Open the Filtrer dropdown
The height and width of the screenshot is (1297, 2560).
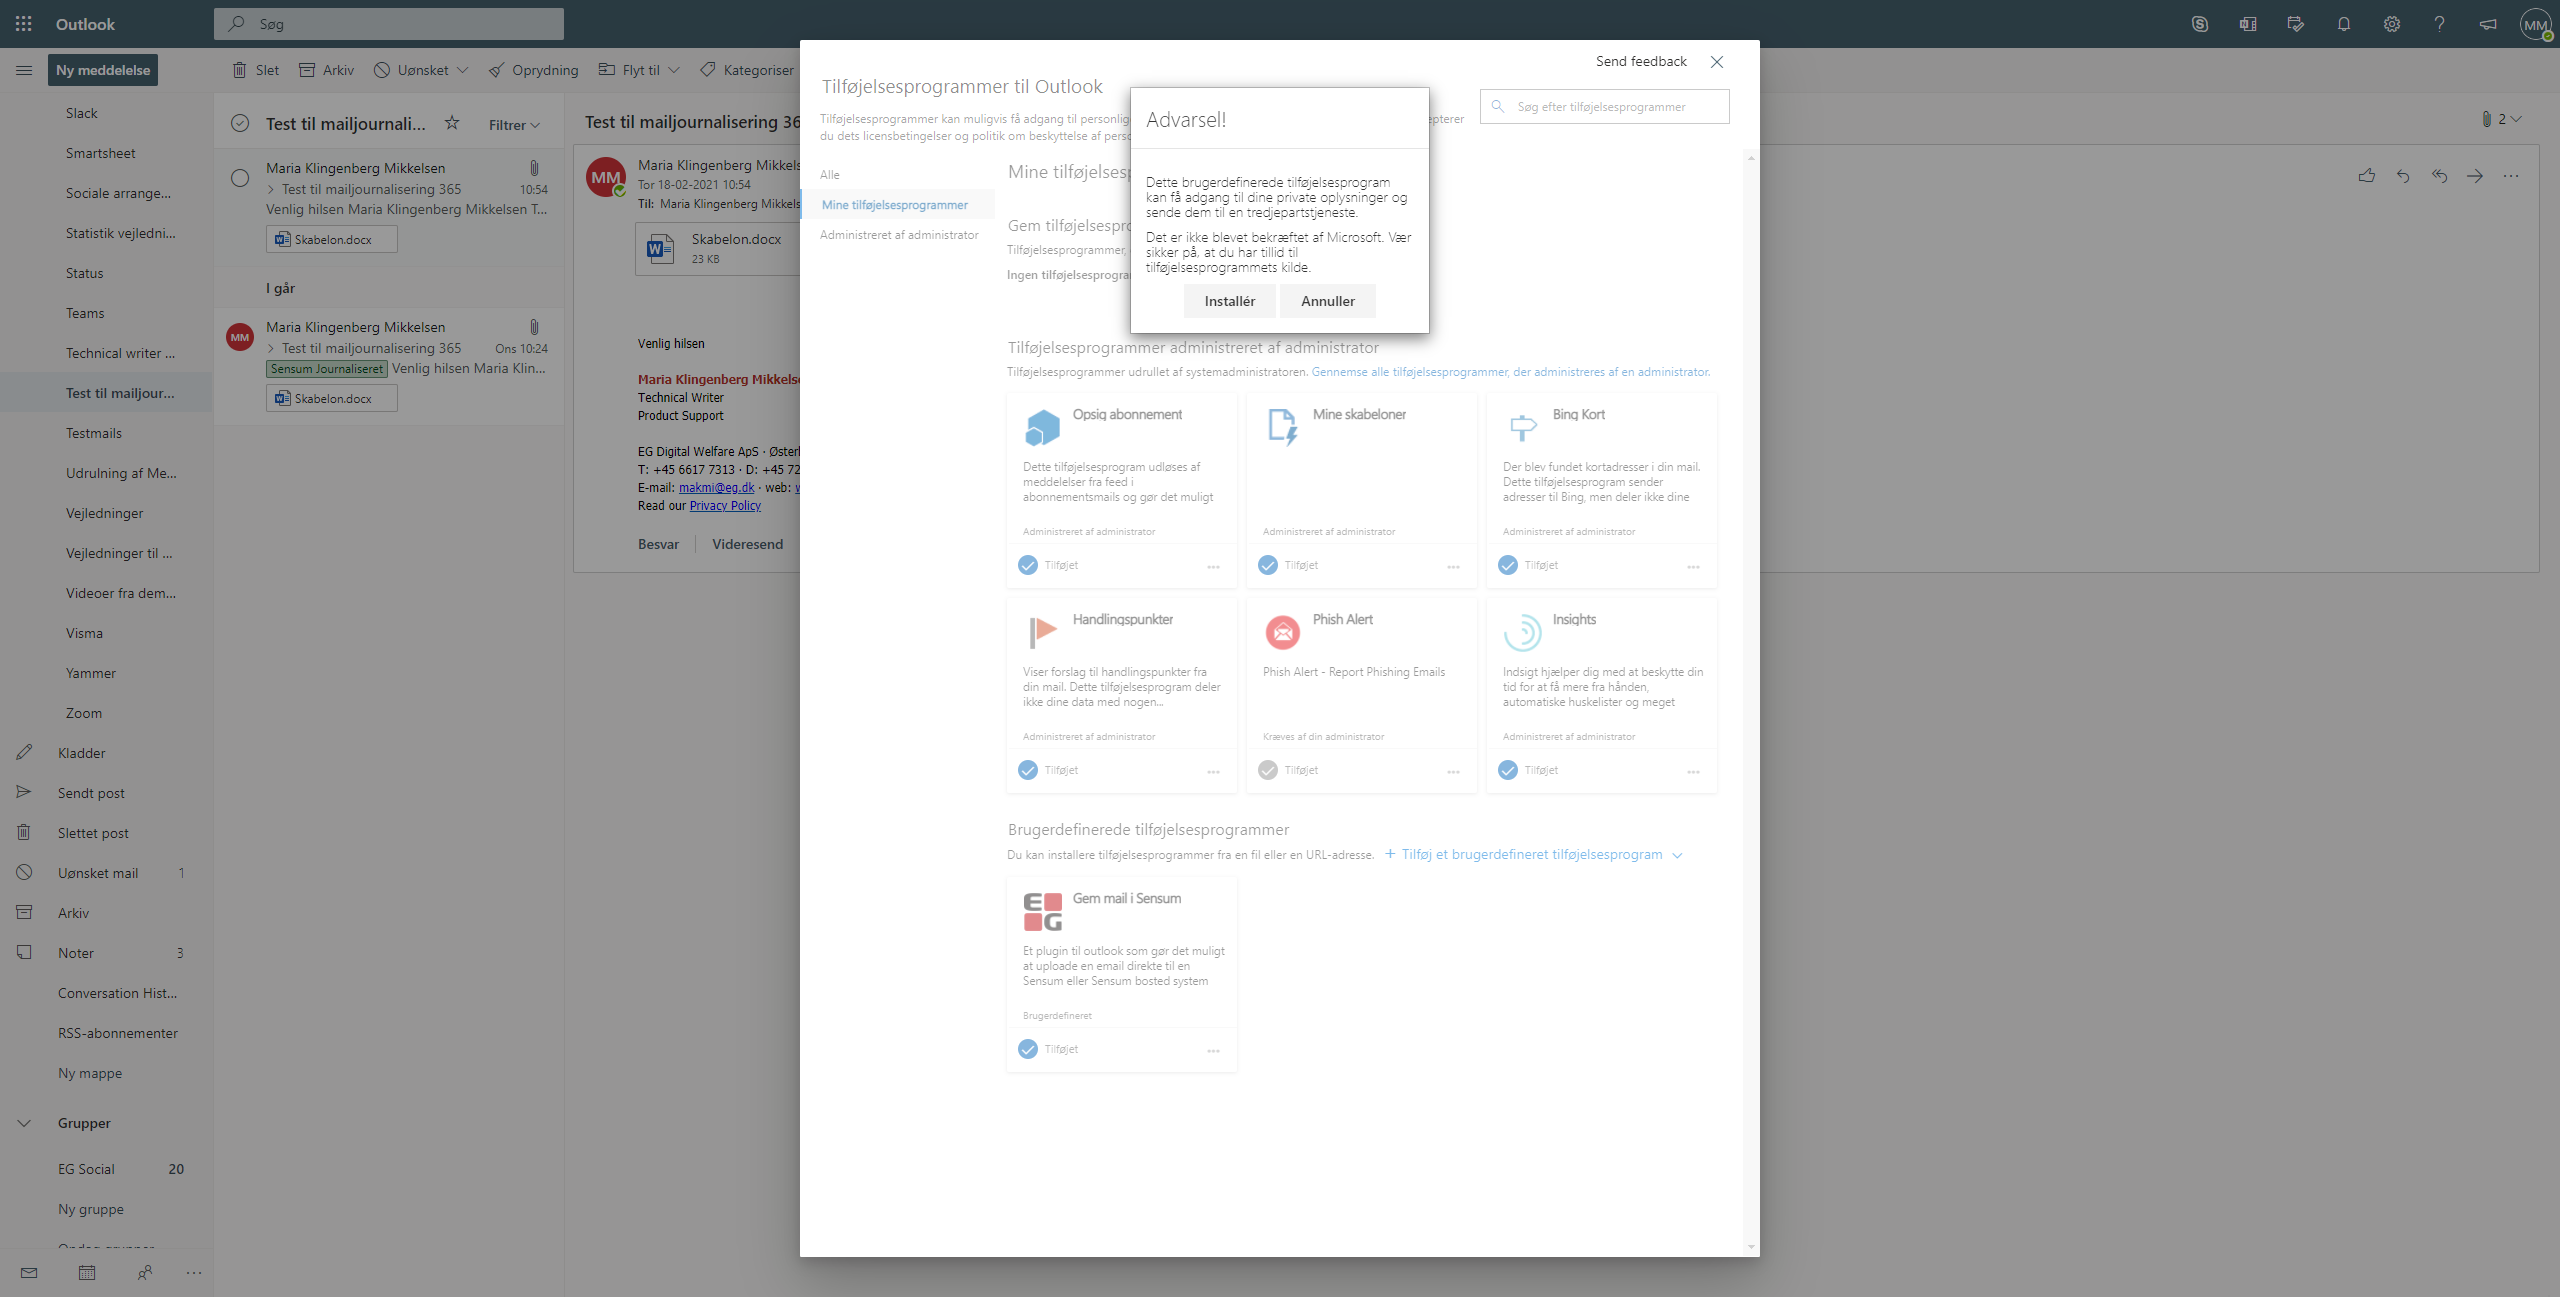[514, 125]
